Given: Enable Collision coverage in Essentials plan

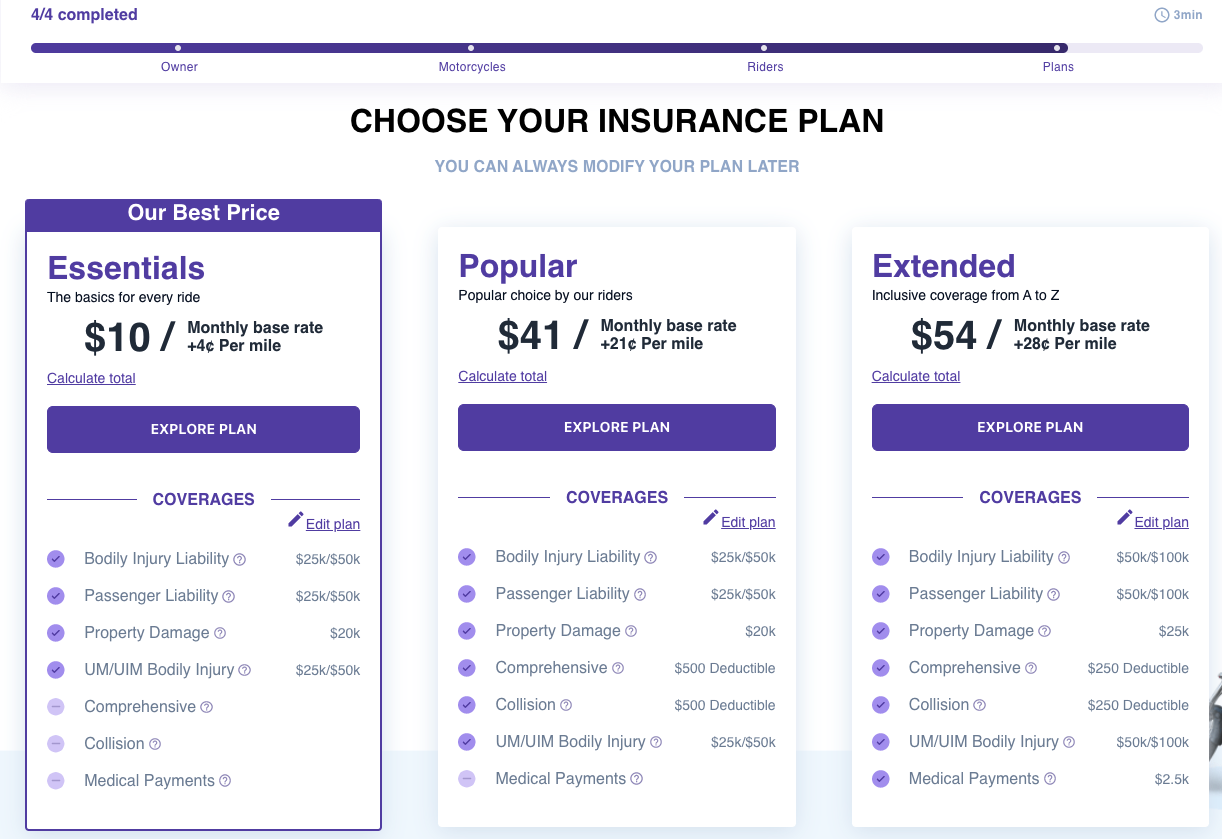Looking at the screenshot, I should coord(56,744).
